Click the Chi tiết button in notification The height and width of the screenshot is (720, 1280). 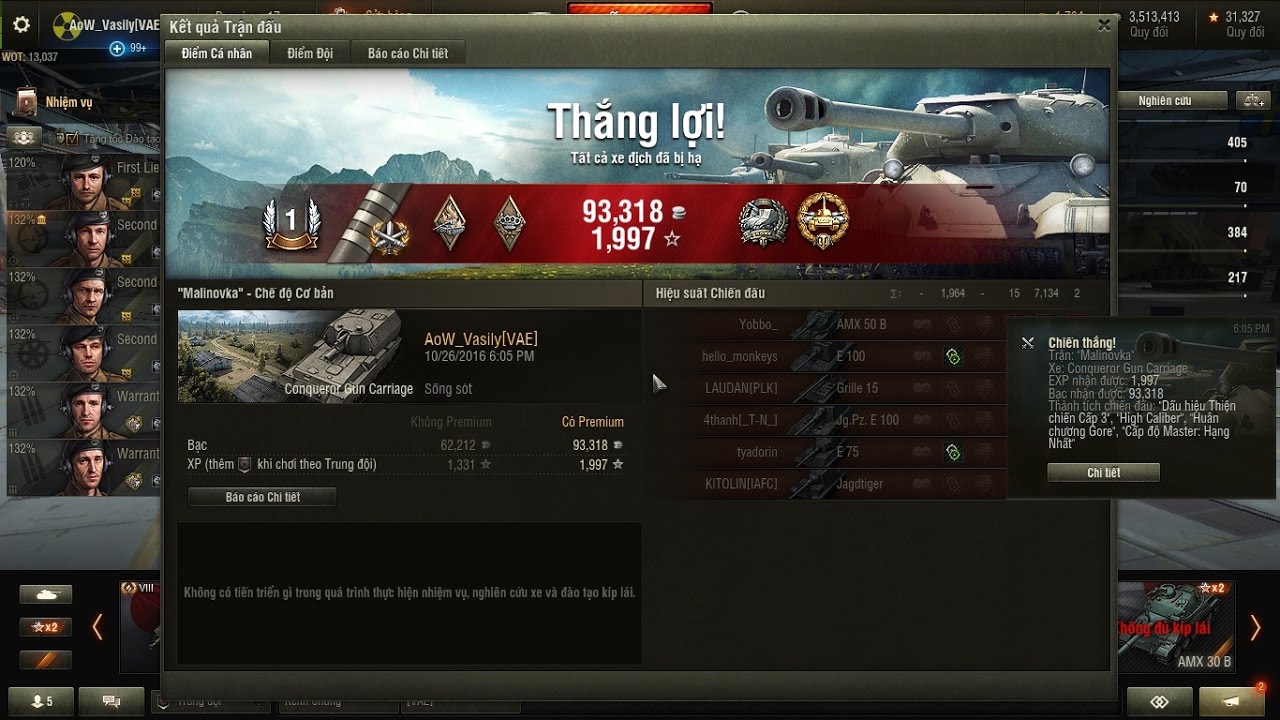pos(1104,473)
